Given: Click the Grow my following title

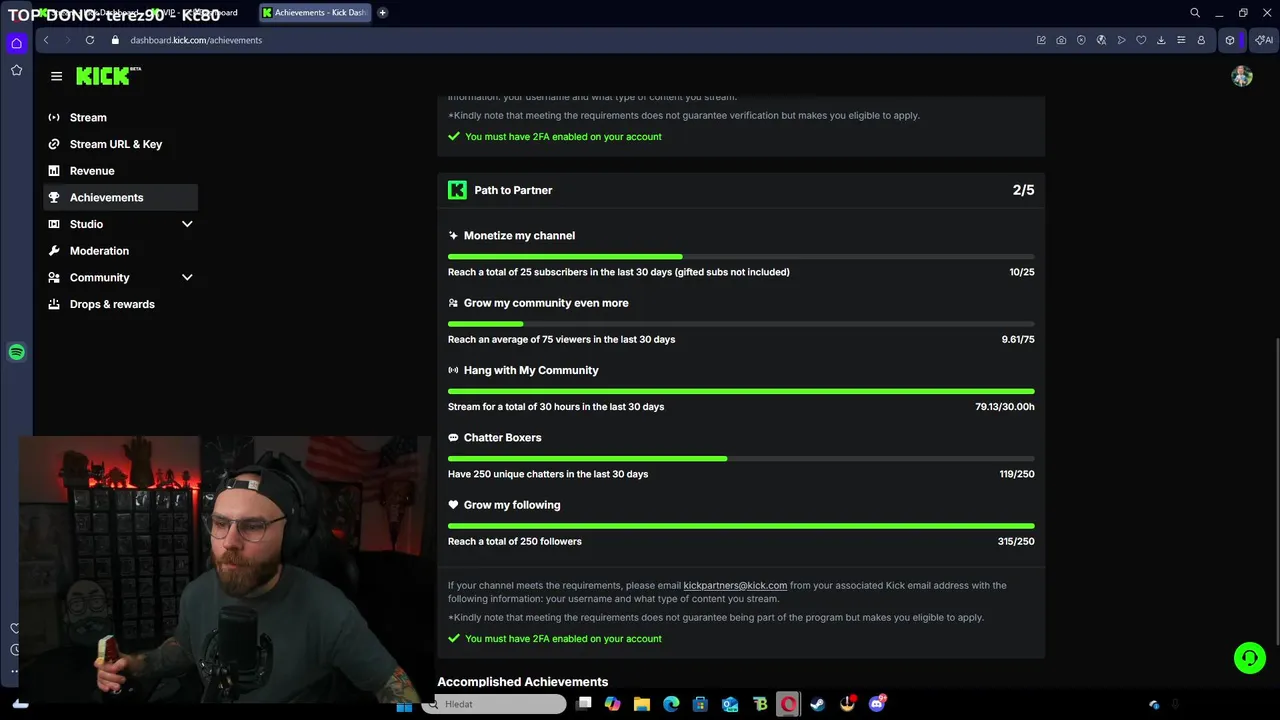Looking at the screenshot, I should (x=512, y=505).
